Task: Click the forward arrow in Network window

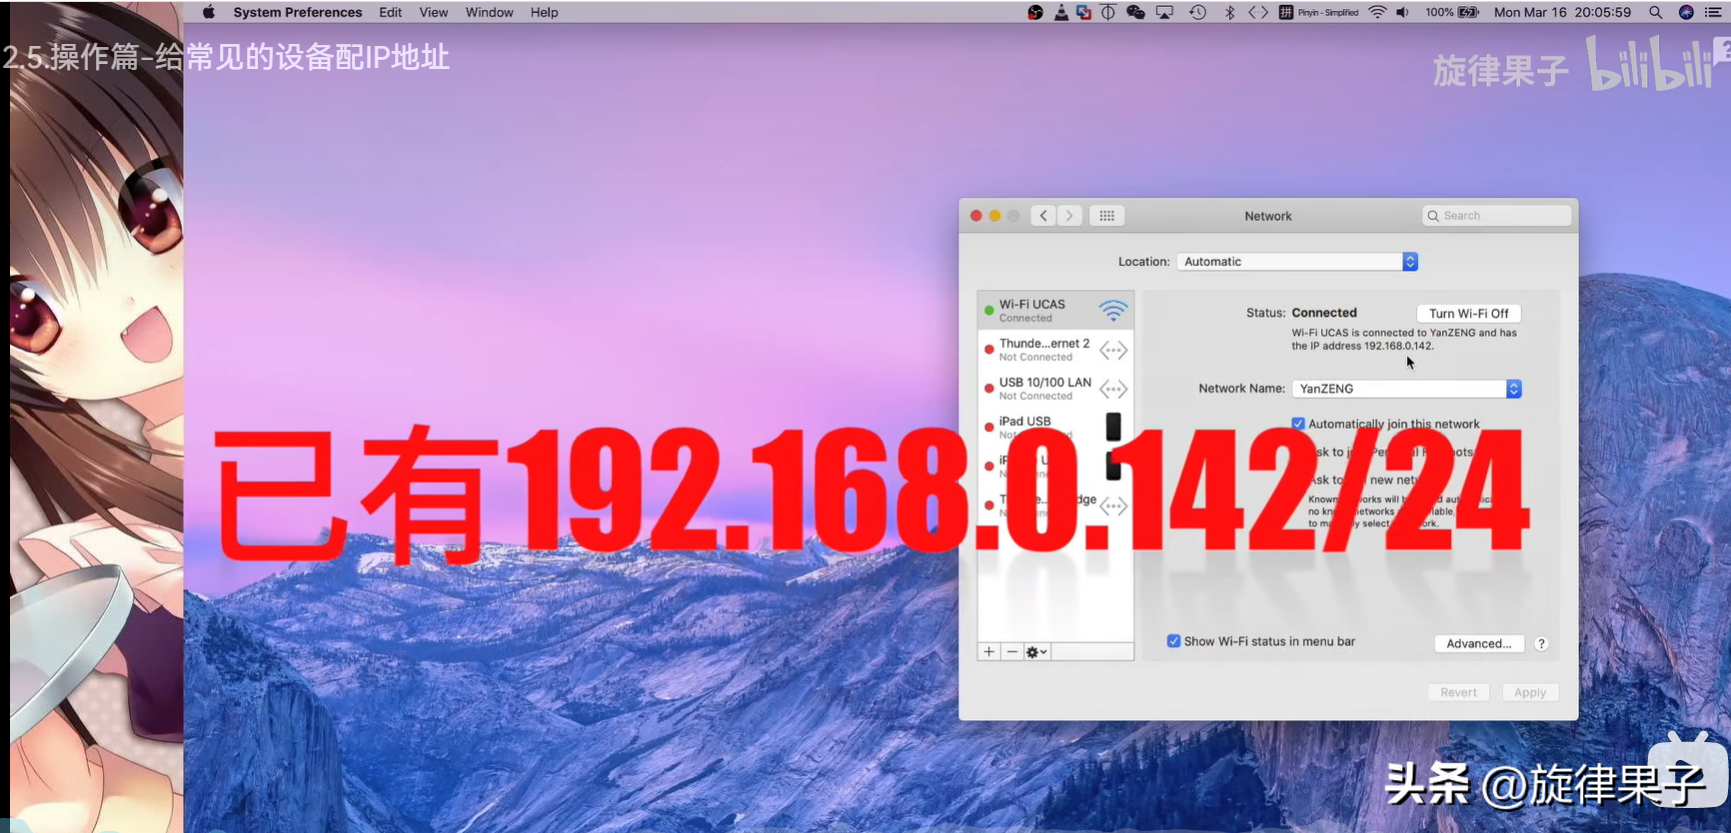Action: pyautogui.click(x=1069, y=216)
